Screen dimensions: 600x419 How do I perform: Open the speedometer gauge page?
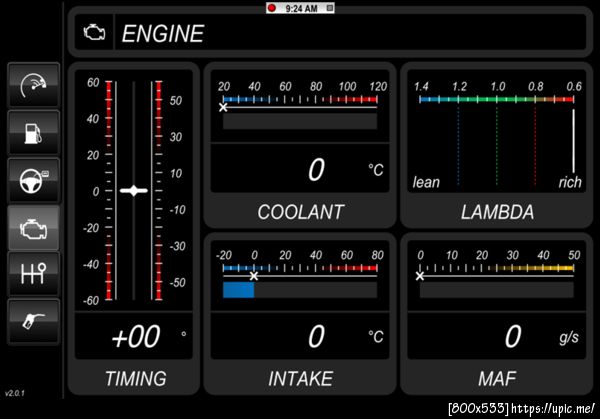tap(34, 85)
